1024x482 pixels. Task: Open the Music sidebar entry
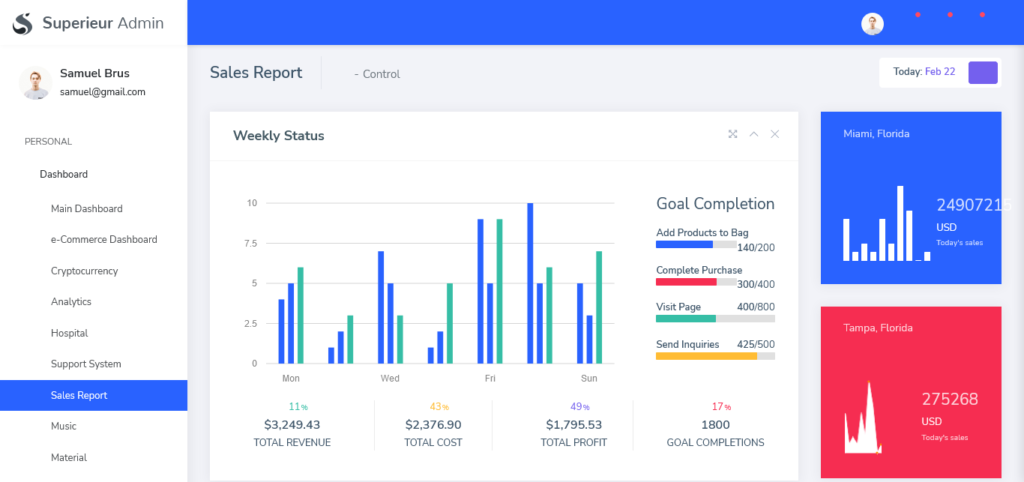click(64, 426)
